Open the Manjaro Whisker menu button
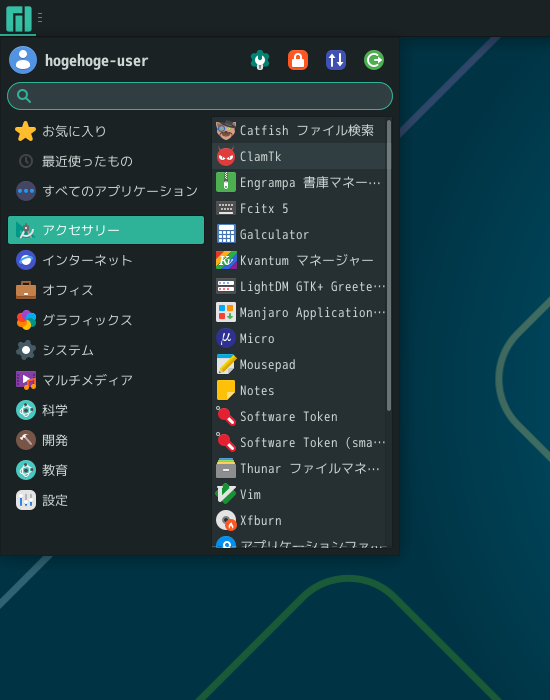The image size is (550, 700). (18, 18)
